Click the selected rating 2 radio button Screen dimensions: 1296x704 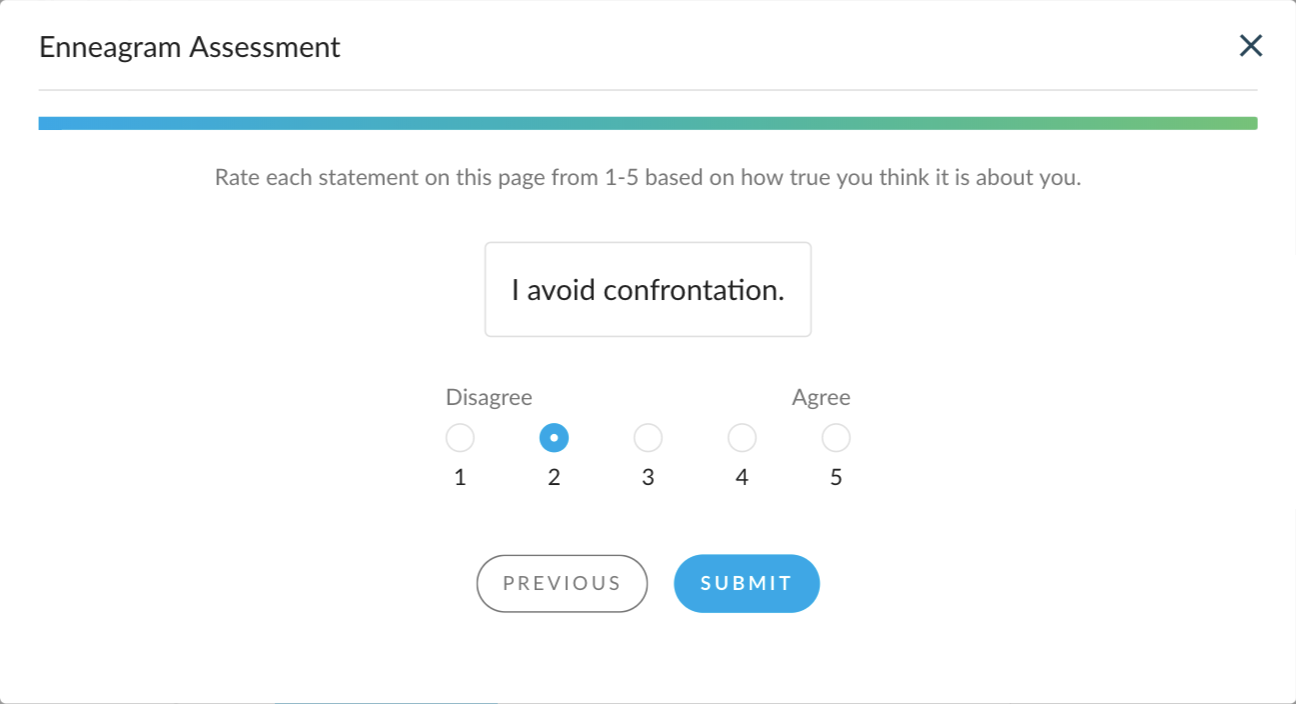pyautogui.click(x=554, y=438)
